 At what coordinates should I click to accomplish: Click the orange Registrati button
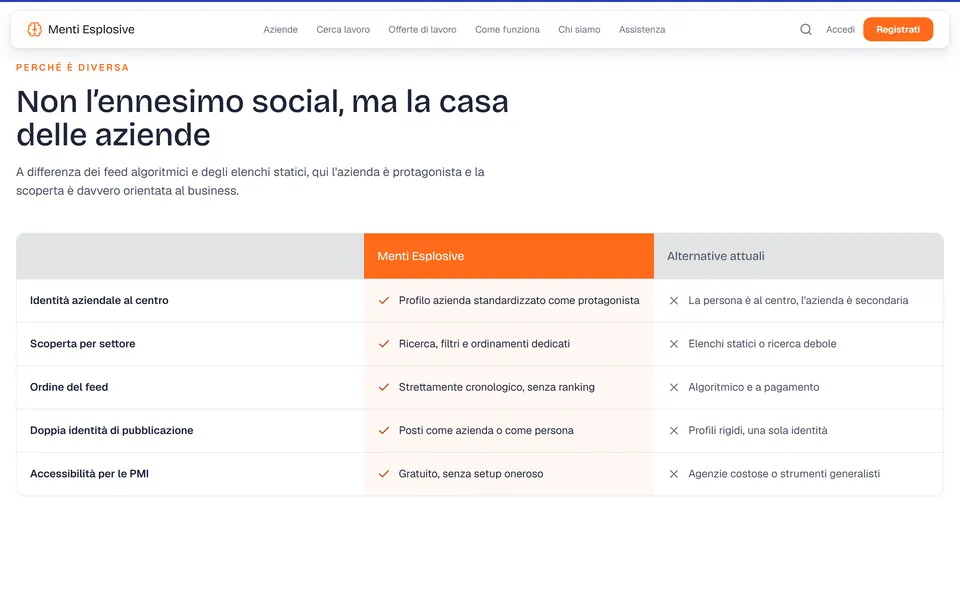pos(898,29)
